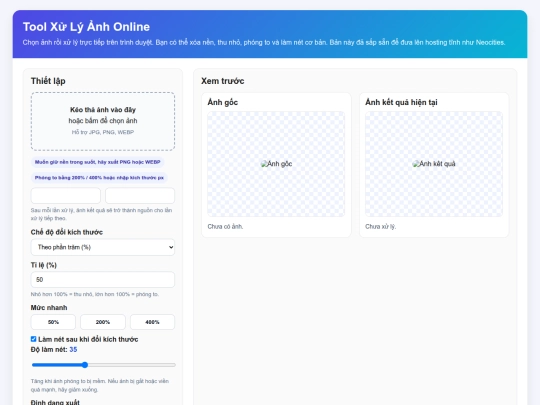540x405 pixels.
Task: Click the sharpness value '35'
Action: (73, 350)
